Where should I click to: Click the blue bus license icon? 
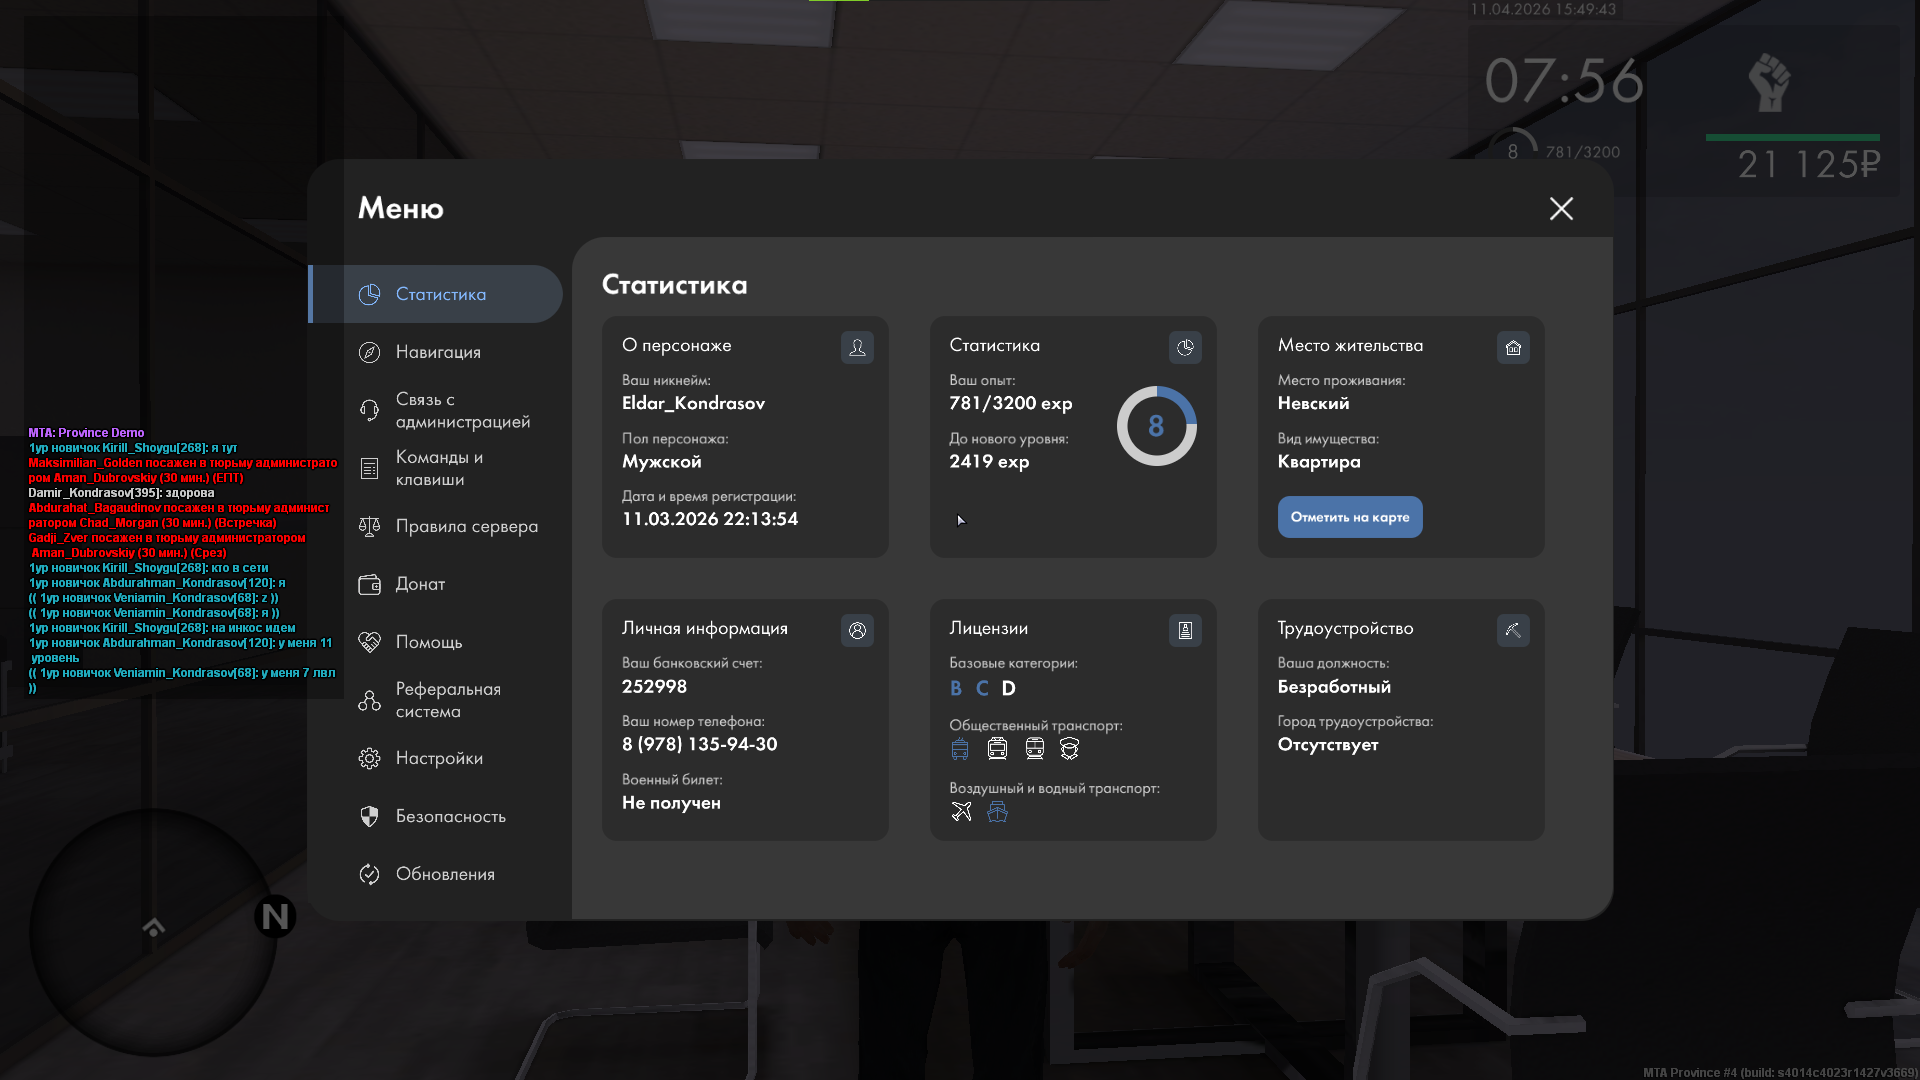pyautogui.click(x=960, y=748)
